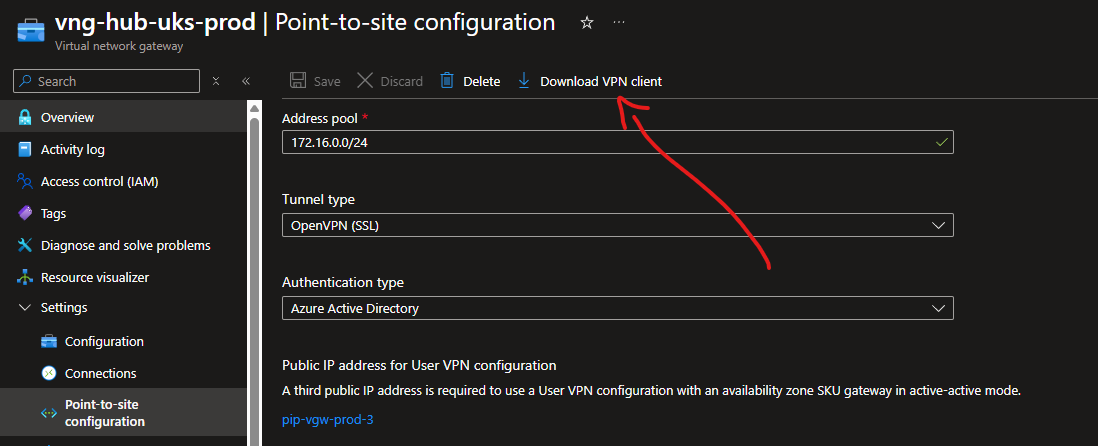
Task: Open the Authentication type dropdown
Action: point(618,308)
